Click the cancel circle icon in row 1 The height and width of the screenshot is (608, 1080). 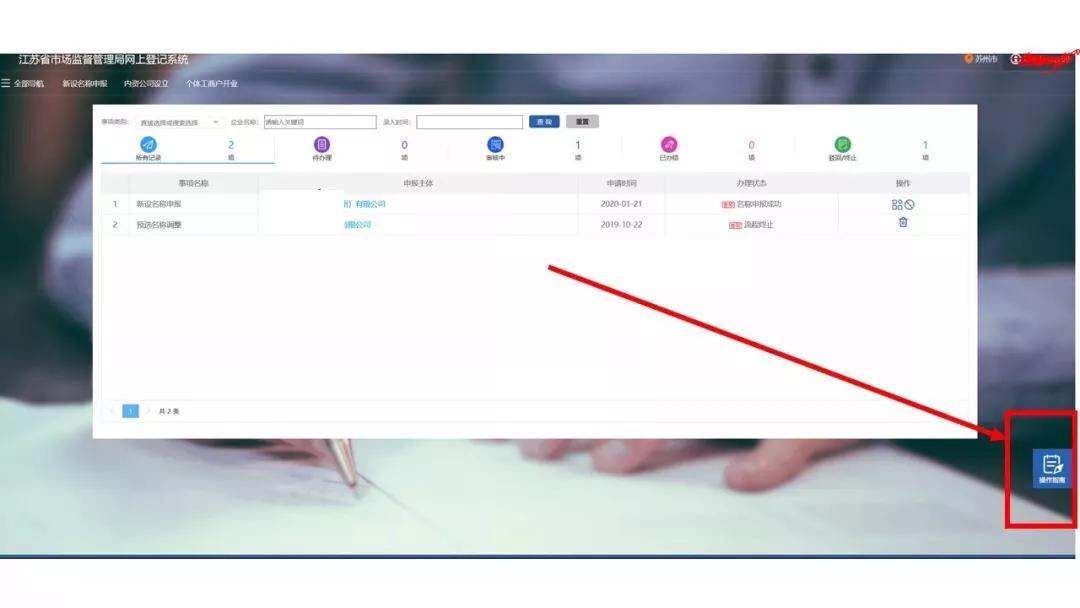[910, 205]
